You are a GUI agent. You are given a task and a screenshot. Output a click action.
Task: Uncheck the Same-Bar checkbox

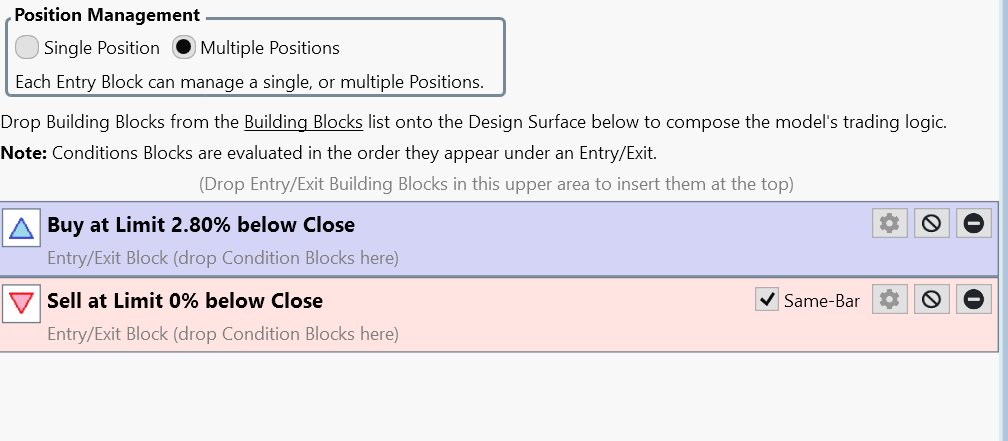point(767,300)
